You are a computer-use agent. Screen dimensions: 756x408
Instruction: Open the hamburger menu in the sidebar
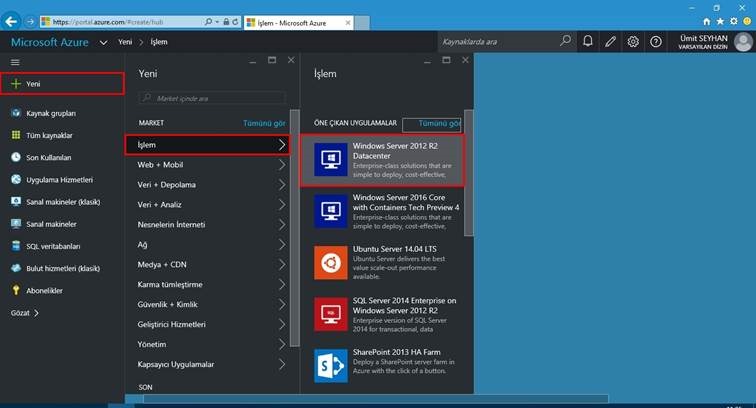click(x=15, y=62)
